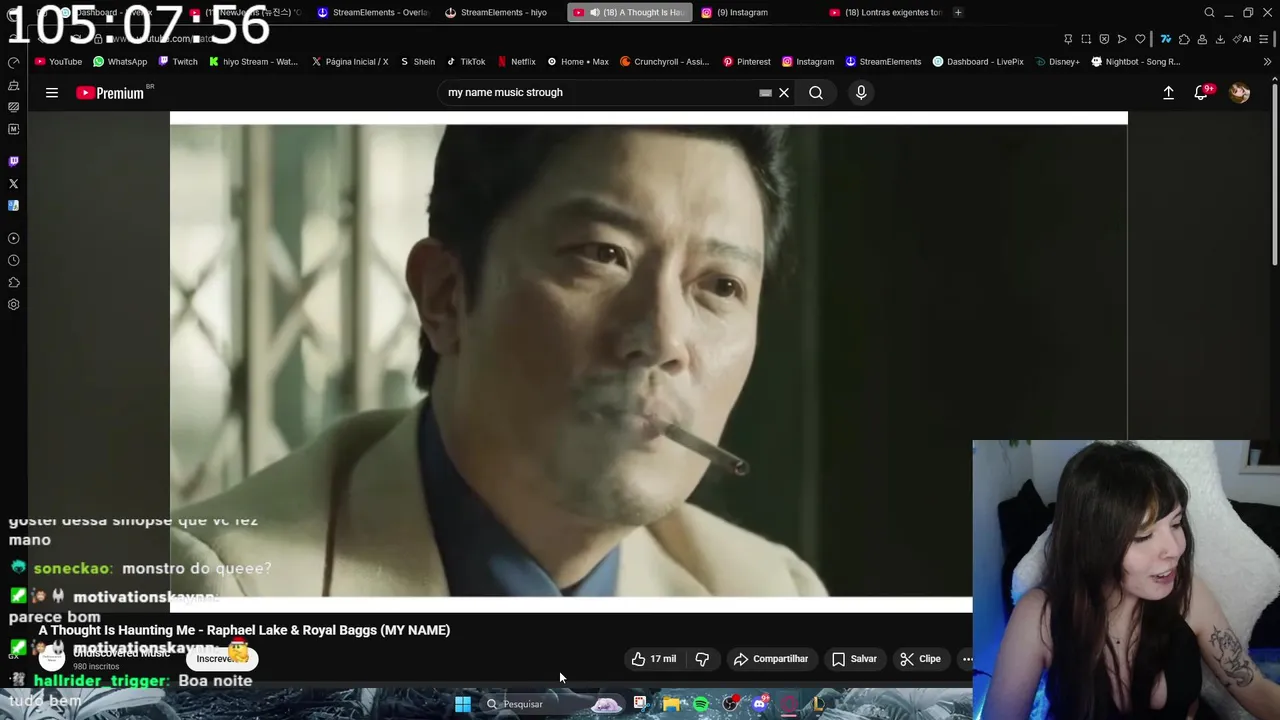This screenshot has height=720, width=1280.
Task: Switch to the StreamElements - Overlay tab
Action: pos(373,13)
